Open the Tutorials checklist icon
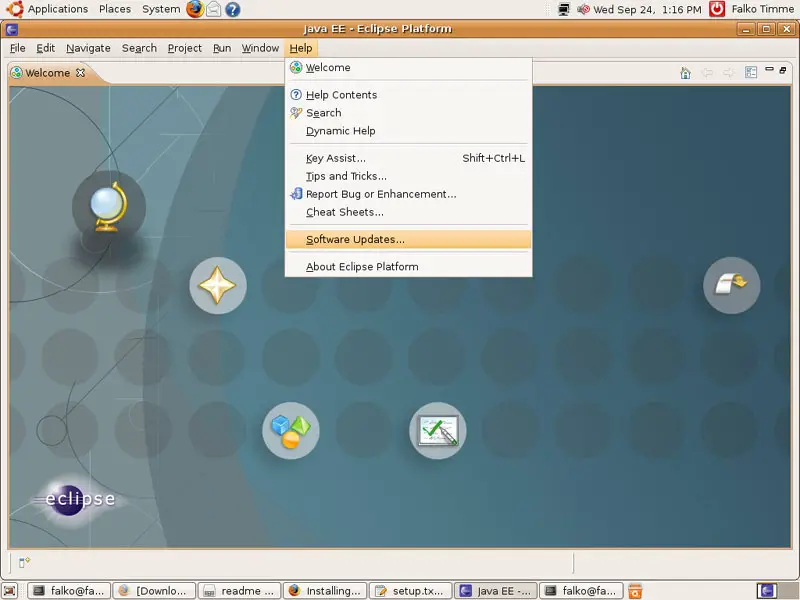Screen dimensions: 800x600 438,431
